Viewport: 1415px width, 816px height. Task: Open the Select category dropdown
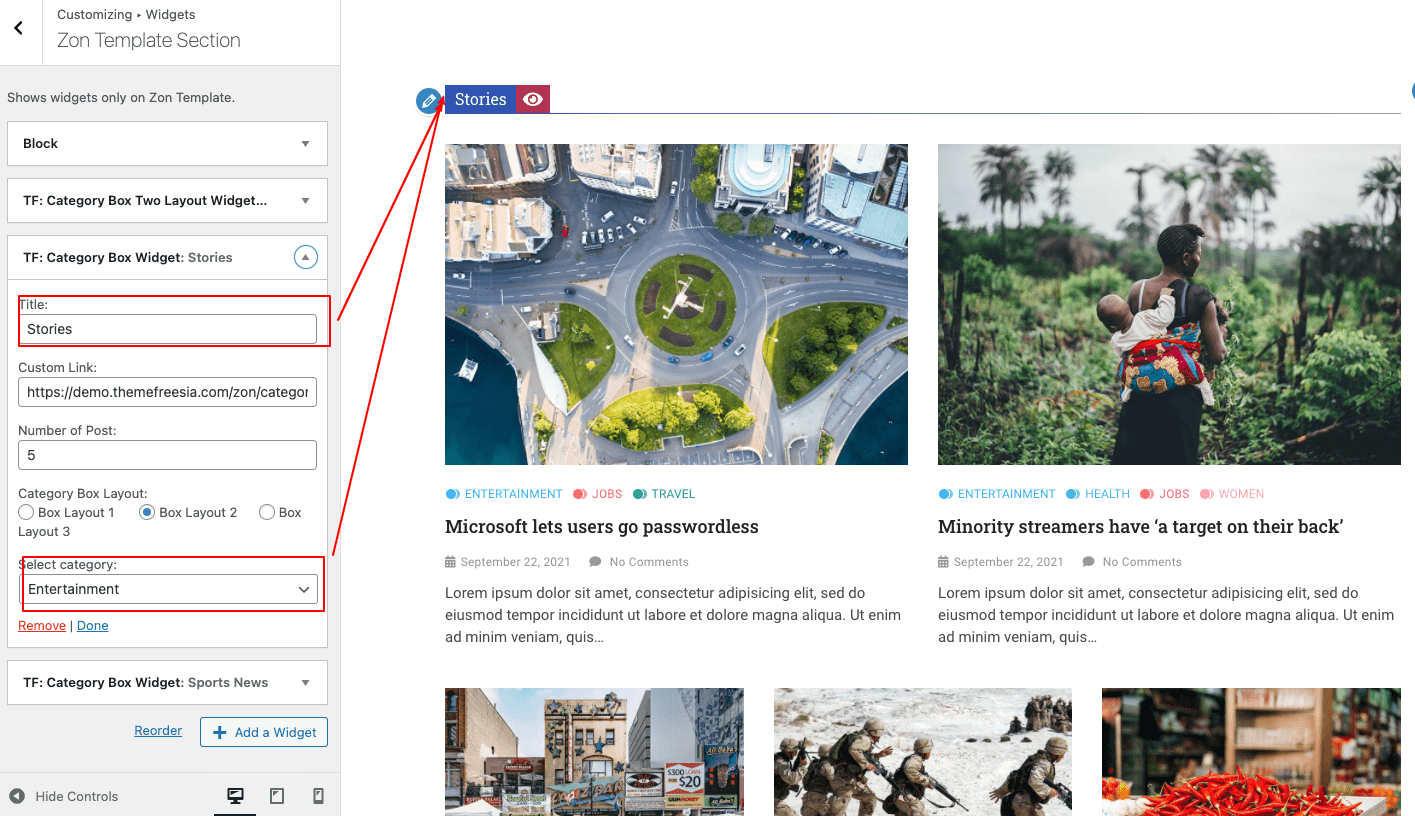(169, 589)
